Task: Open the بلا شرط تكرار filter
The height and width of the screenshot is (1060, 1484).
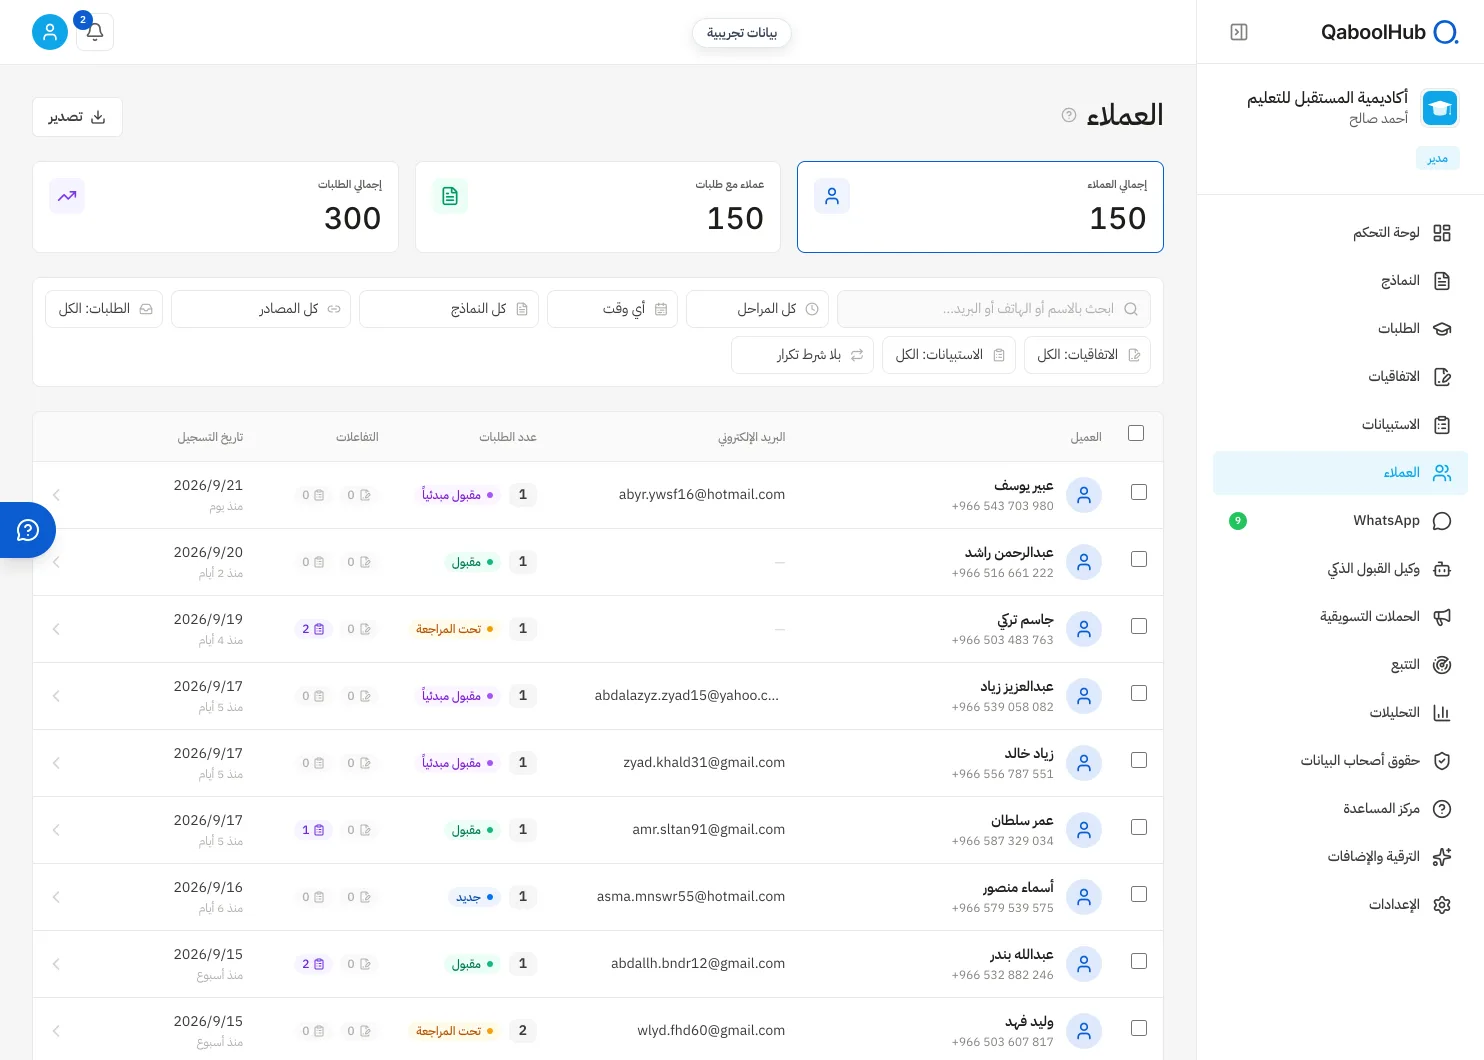Action: [x=802, y=355]
